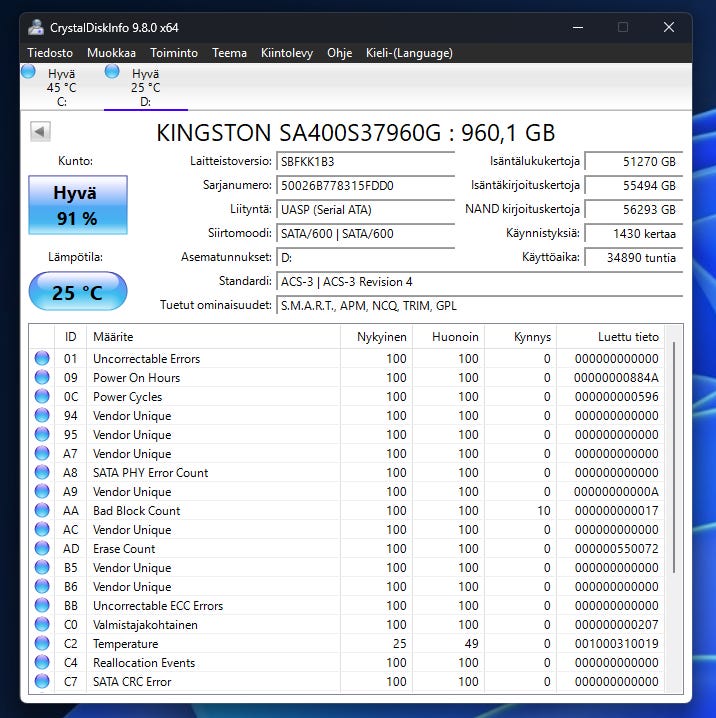Click the blue status orb for drive C:
Viewport: 716px width, 718px height.
[28, 71]
